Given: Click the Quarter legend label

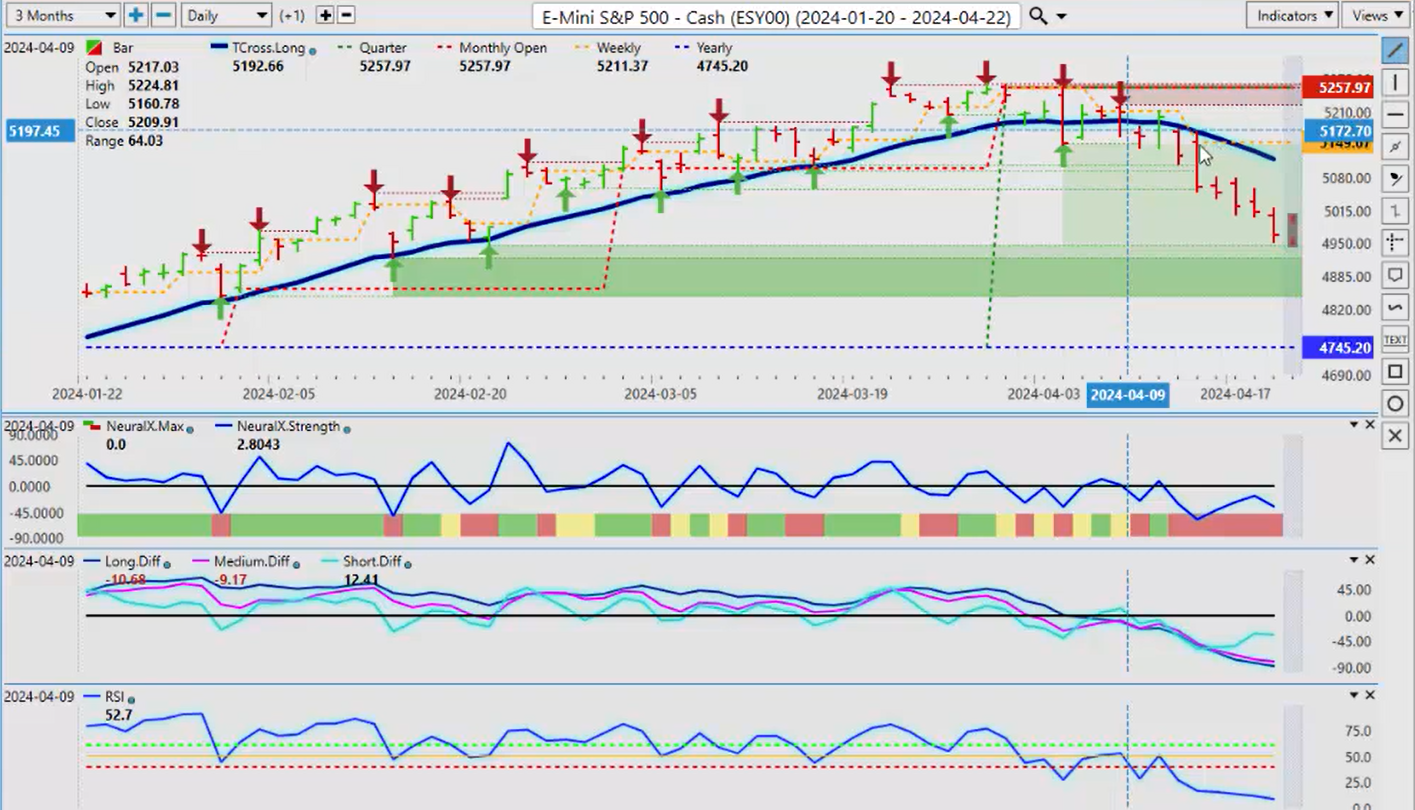Looking at the screenshot, I should coord(383,48).
